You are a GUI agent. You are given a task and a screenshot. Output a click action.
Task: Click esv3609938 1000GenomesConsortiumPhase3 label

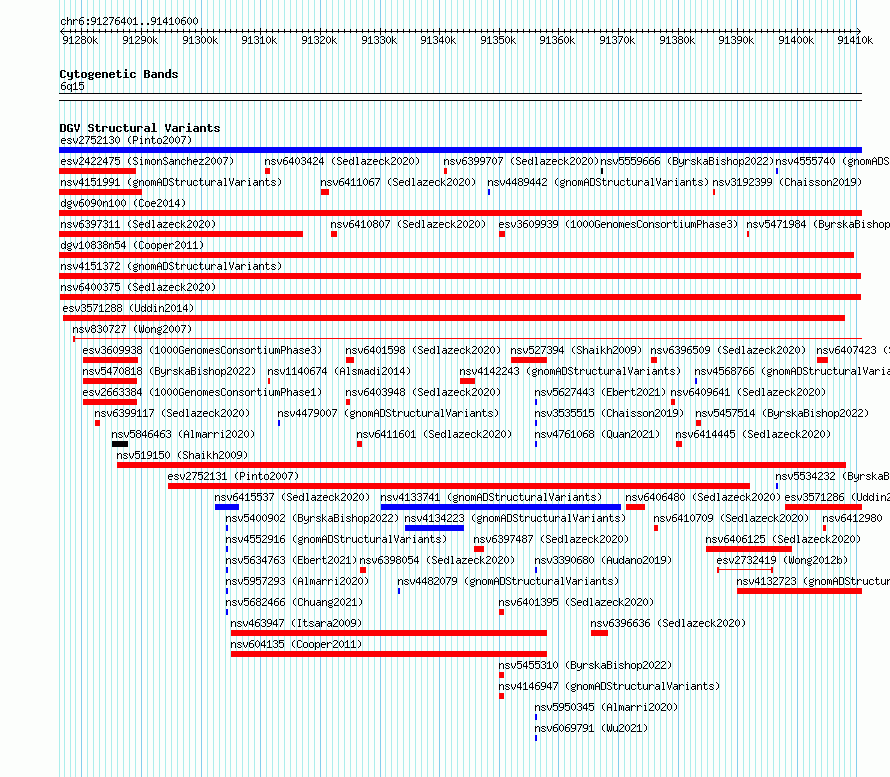(202, 350)
